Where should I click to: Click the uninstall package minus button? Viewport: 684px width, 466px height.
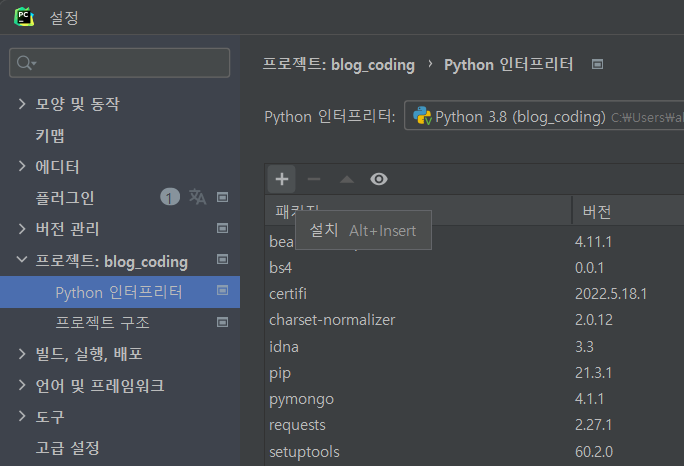tap(314, 179)
